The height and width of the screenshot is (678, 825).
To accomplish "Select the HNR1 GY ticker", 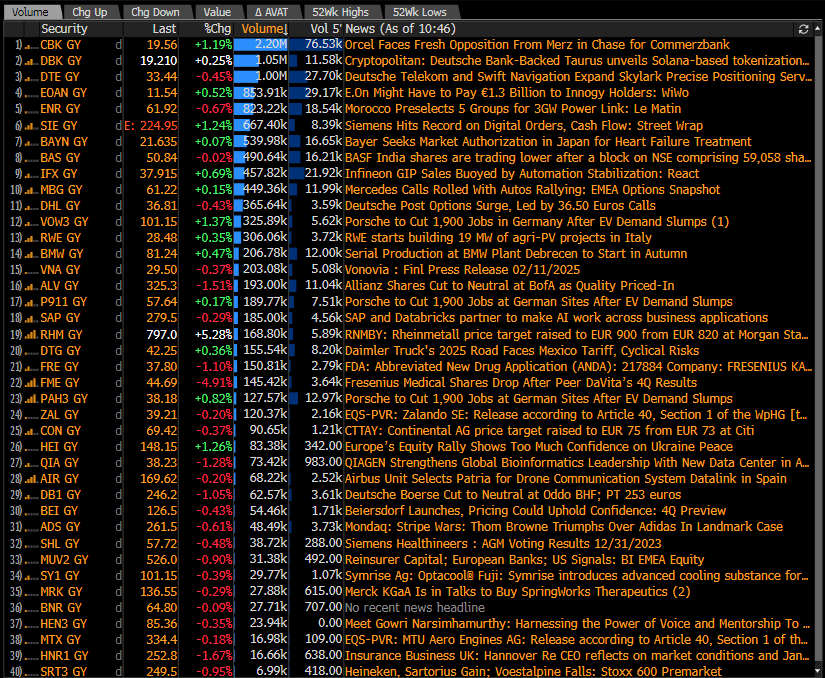I will (x=65, y=656).
